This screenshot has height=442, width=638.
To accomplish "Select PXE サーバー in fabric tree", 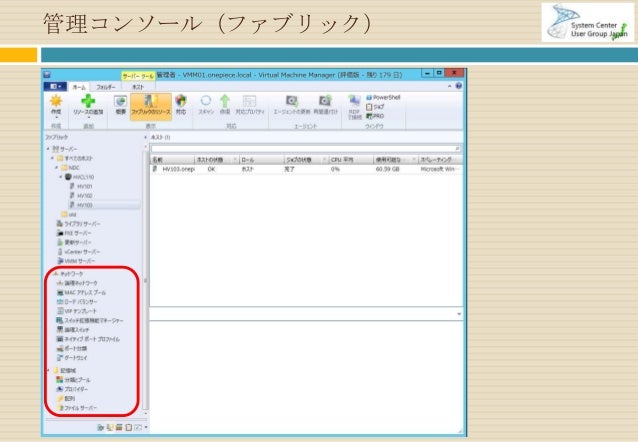I will pos(74,233).
